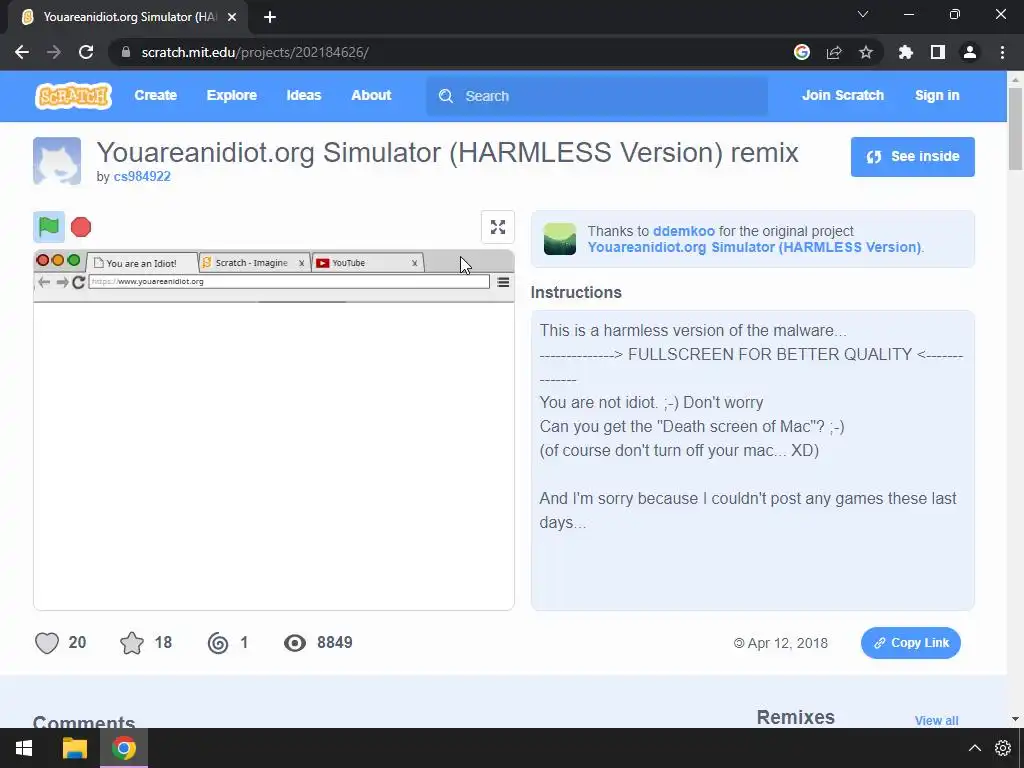Favorite the project with the star icon
The width and height of the screenshot is (1024, 768).
click(x=132, y=643)
